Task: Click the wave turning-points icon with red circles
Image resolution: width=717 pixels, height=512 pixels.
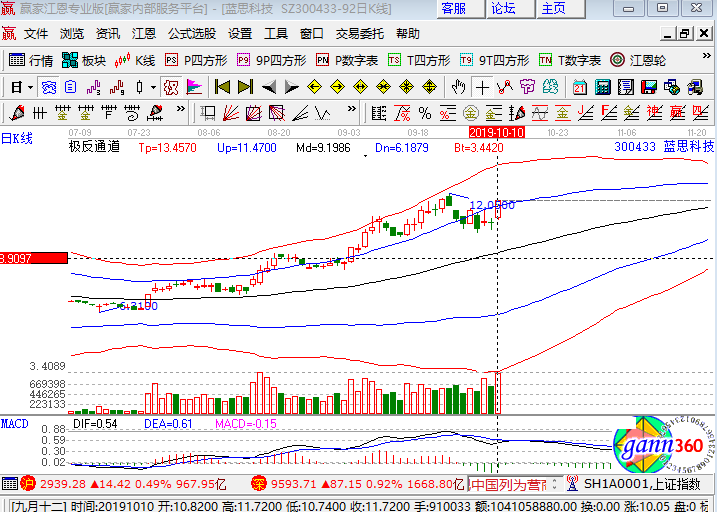Action: [x=505, y=87]
